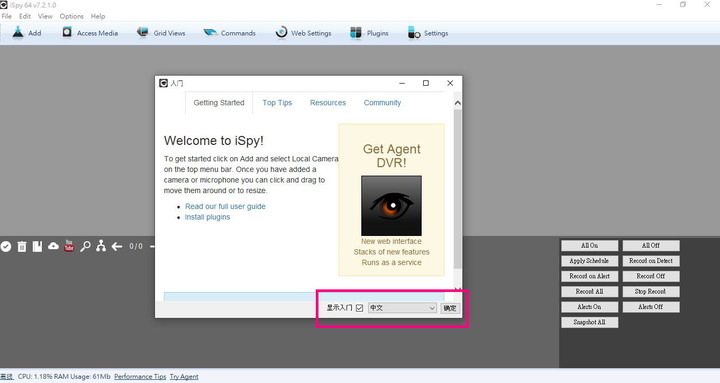Screen dimensions: 720x383
Task: Click the dialog scrollbar up arrow
Action: (457, 103)
